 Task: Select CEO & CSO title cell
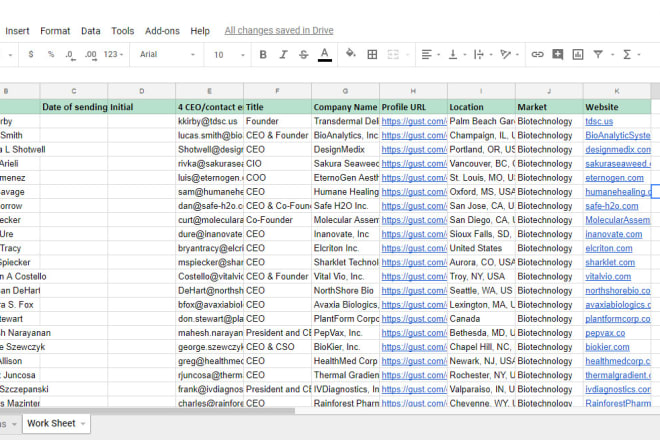[277, 347]
